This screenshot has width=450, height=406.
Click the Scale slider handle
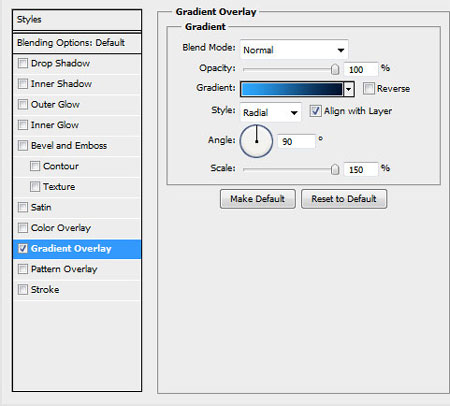[x=335, y=169]
